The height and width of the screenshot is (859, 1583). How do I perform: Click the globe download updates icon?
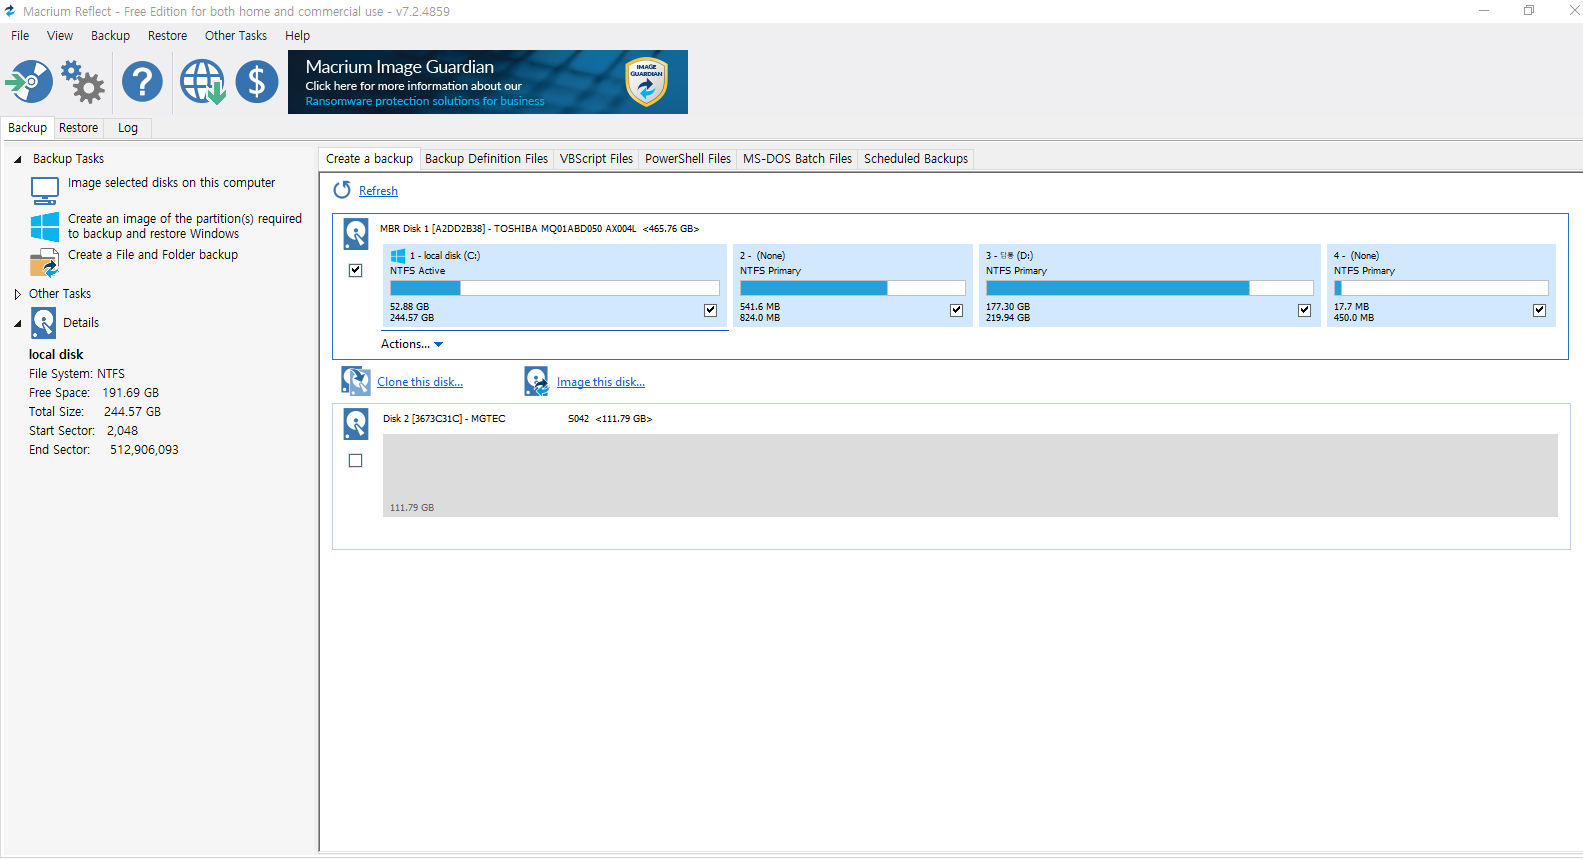click(202, 82)
